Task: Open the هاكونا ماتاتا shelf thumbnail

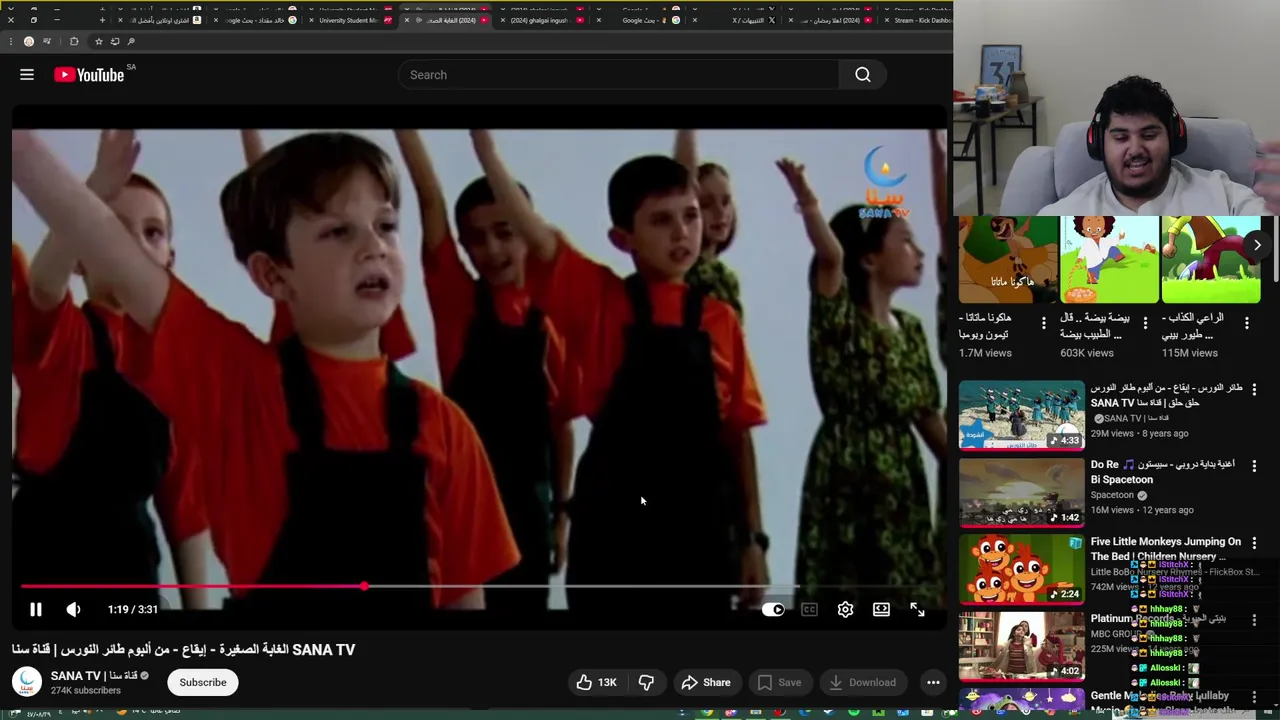Action: (1008, 259)
